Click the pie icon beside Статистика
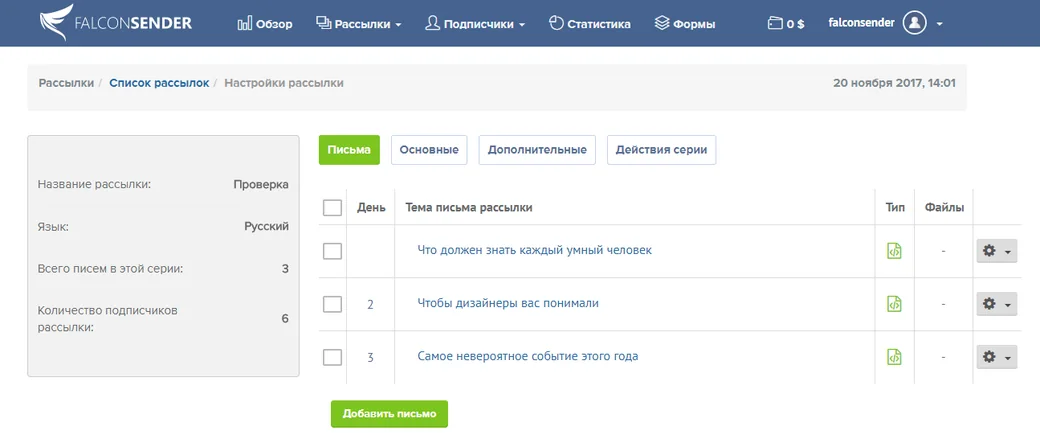The image size is (1040, 447). pos(556,23)
